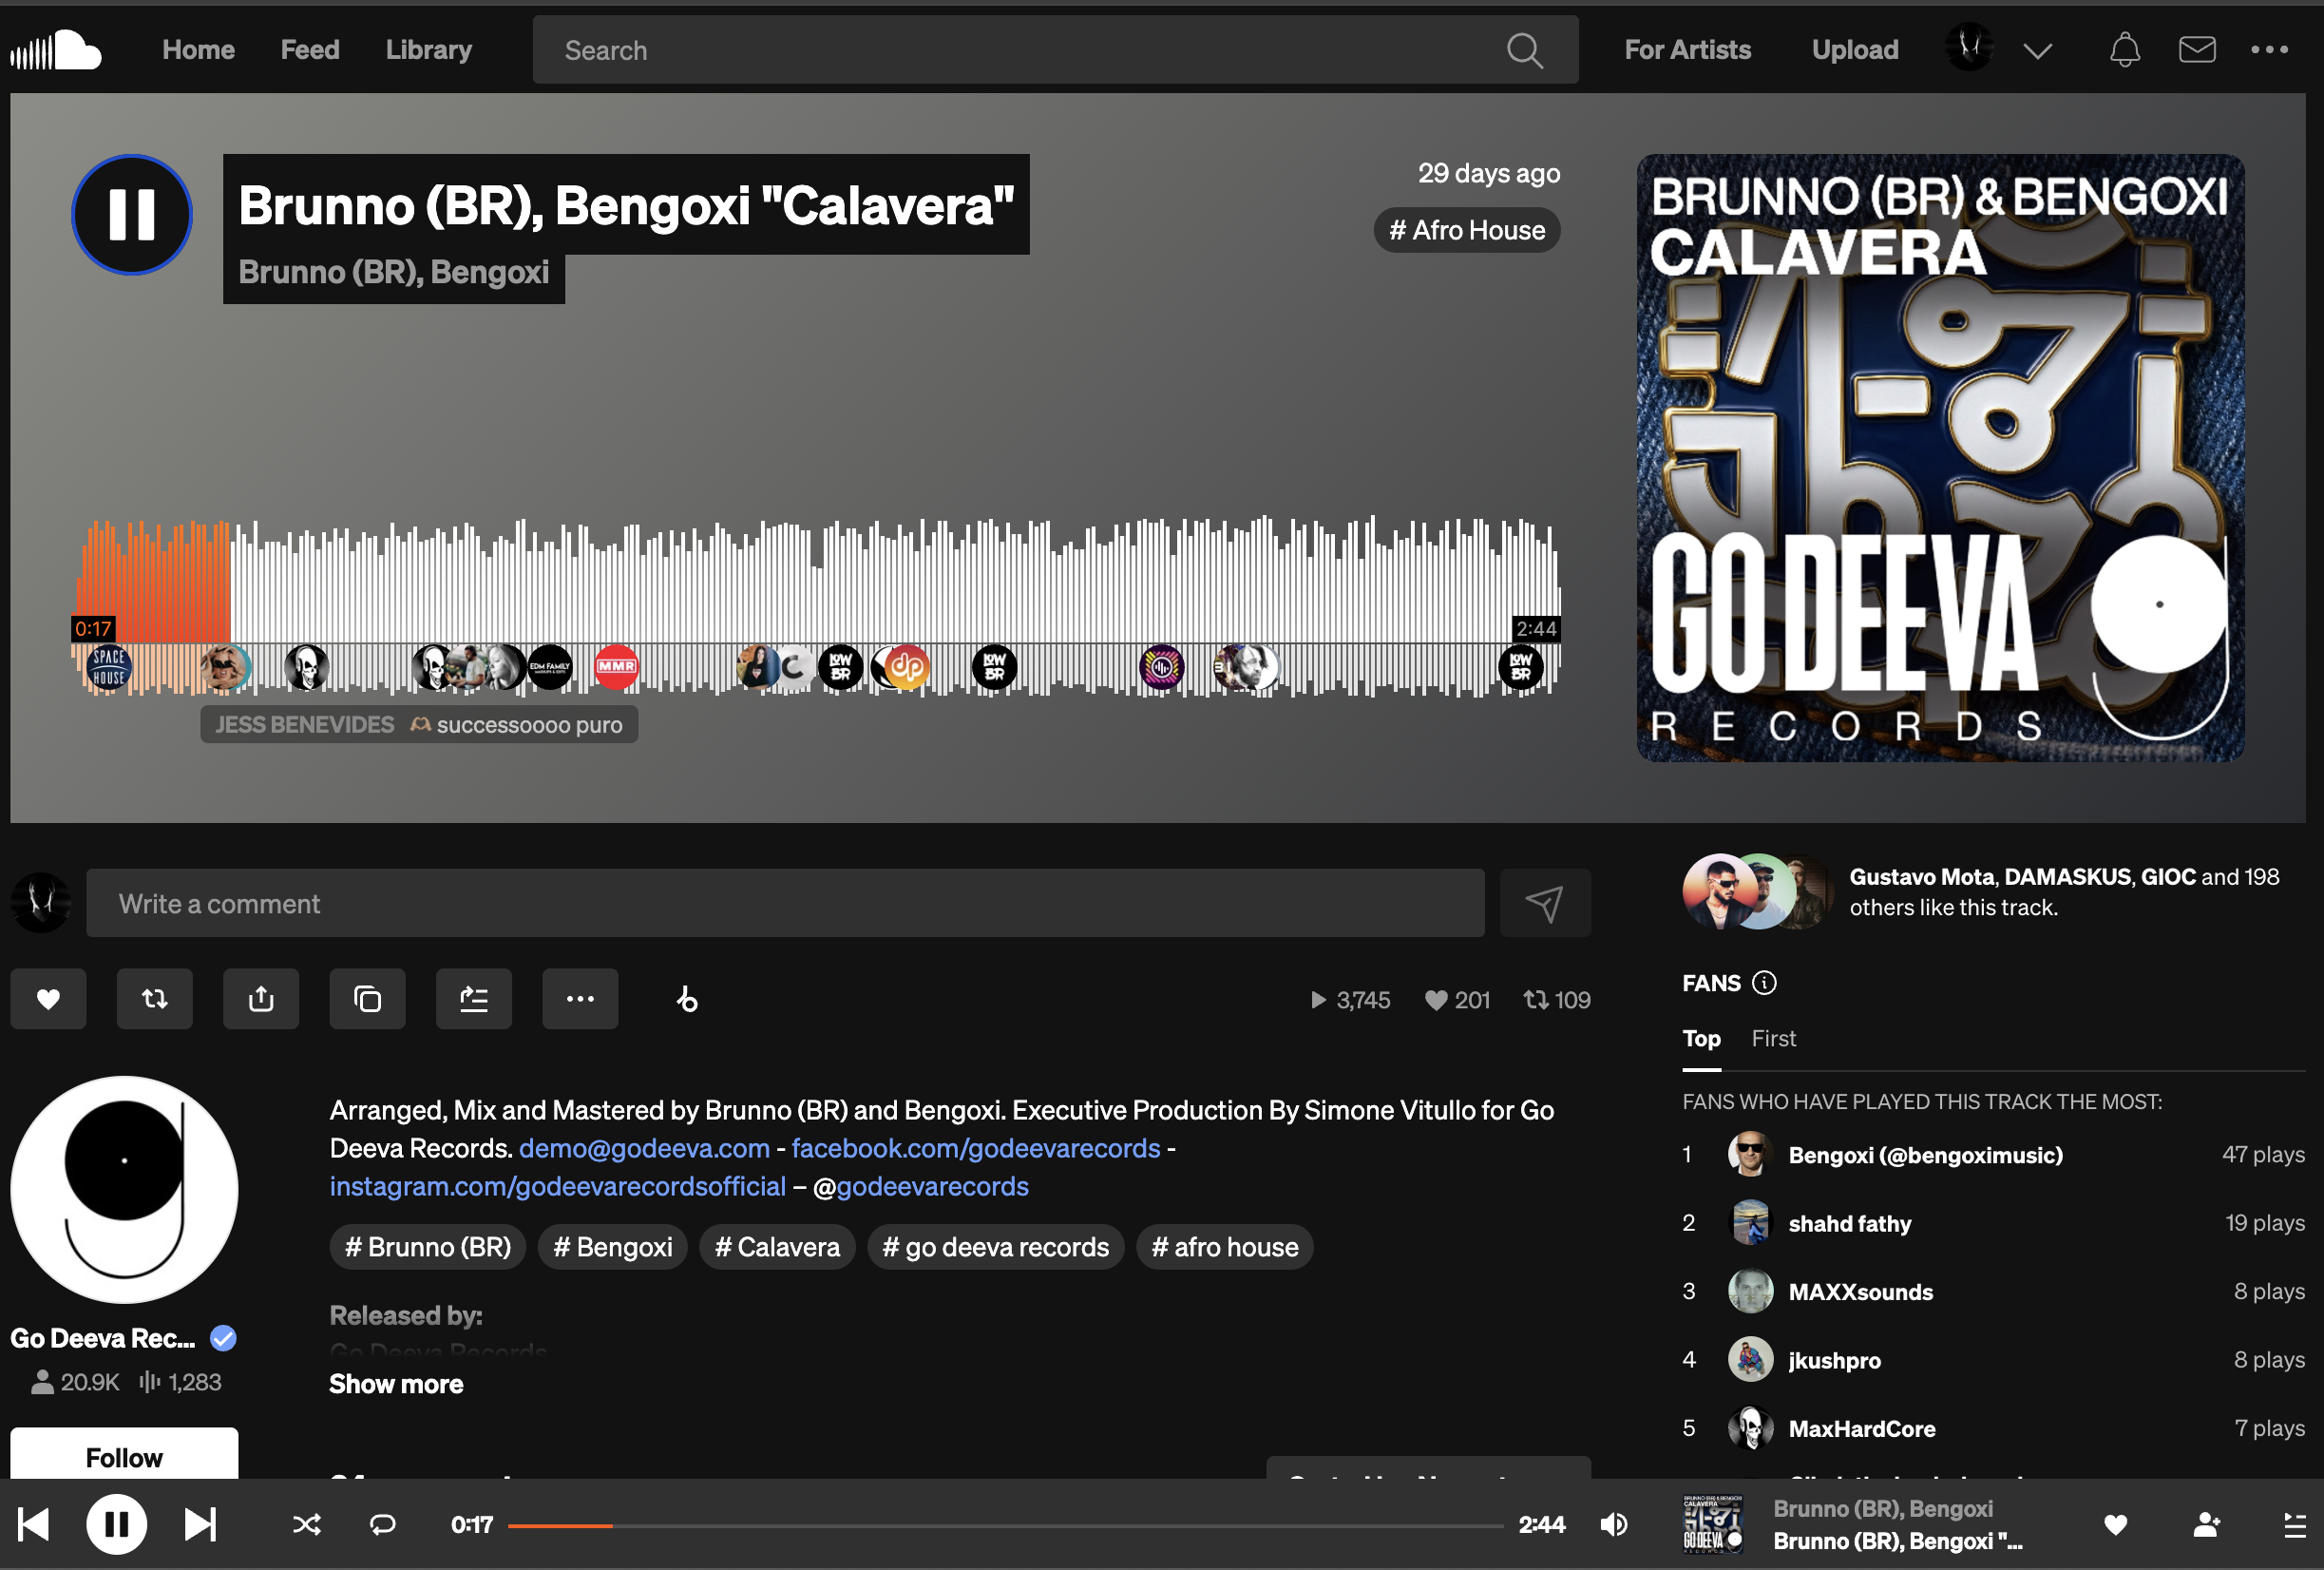This screenshot has height=1570, width=2324.
Task: Click the red dp commenter avatar
Action: 907,667
